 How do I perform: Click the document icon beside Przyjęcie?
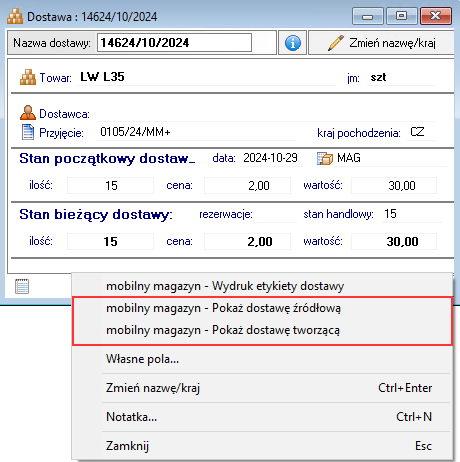click(x=28, y=132)
